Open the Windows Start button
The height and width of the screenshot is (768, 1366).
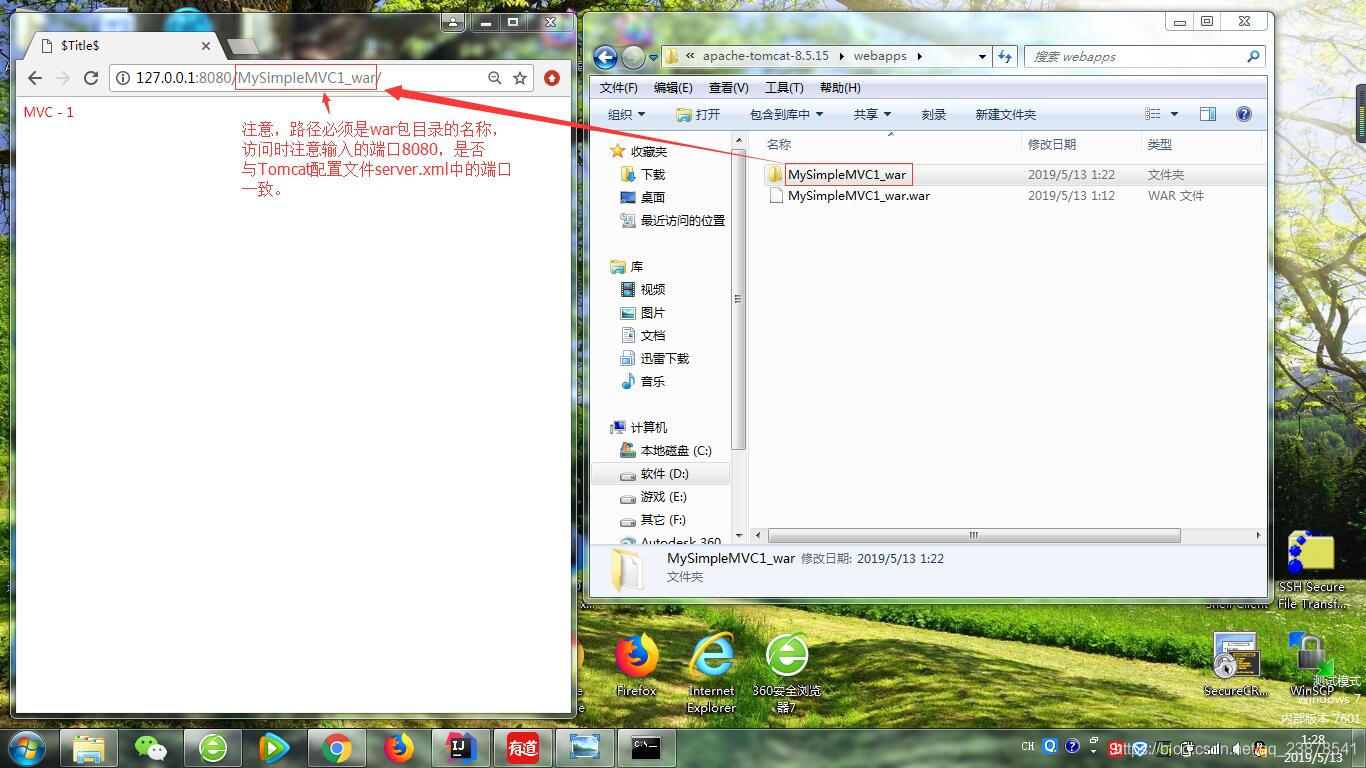point(26,747)
